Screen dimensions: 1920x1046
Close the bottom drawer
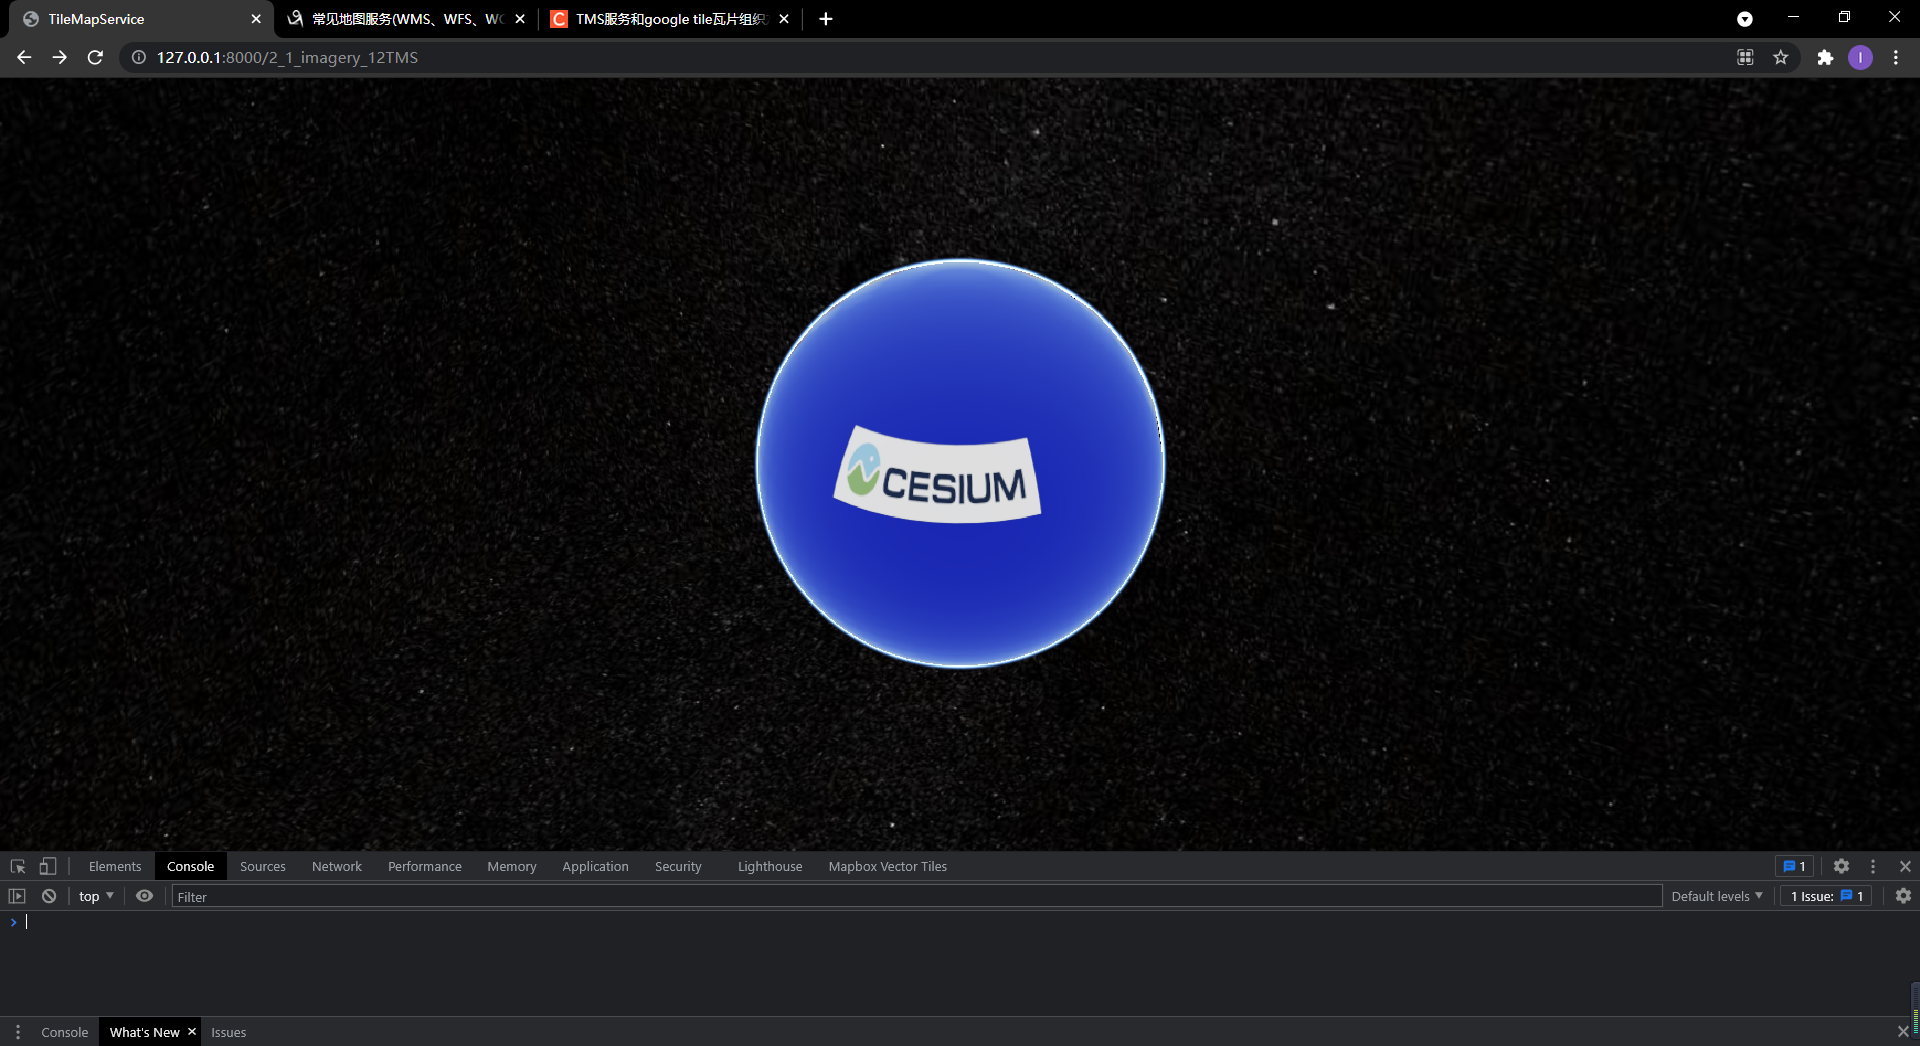[1903, 1032]
